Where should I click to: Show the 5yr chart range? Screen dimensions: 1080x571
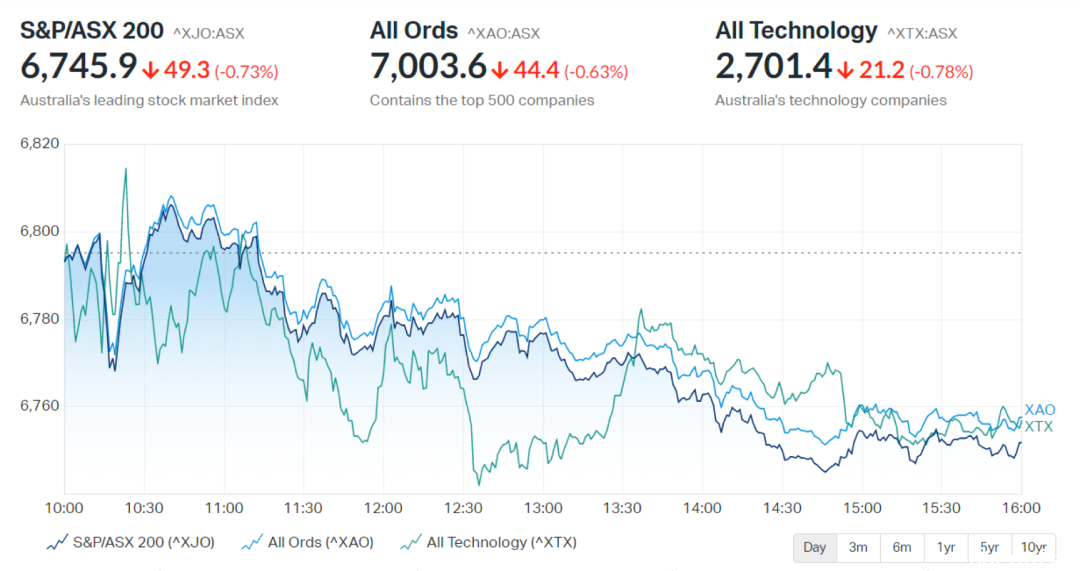tap(990, 548)
